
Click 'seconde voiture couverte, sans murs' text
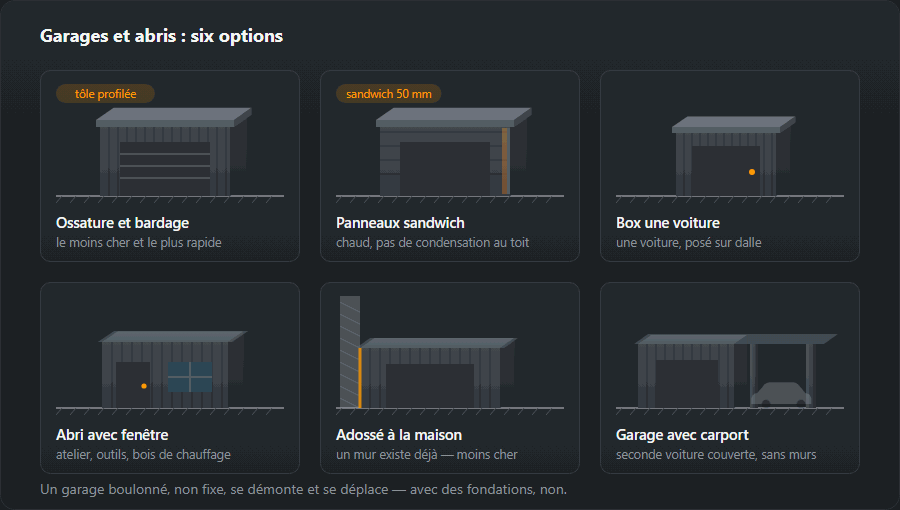(x=716, y=454)
